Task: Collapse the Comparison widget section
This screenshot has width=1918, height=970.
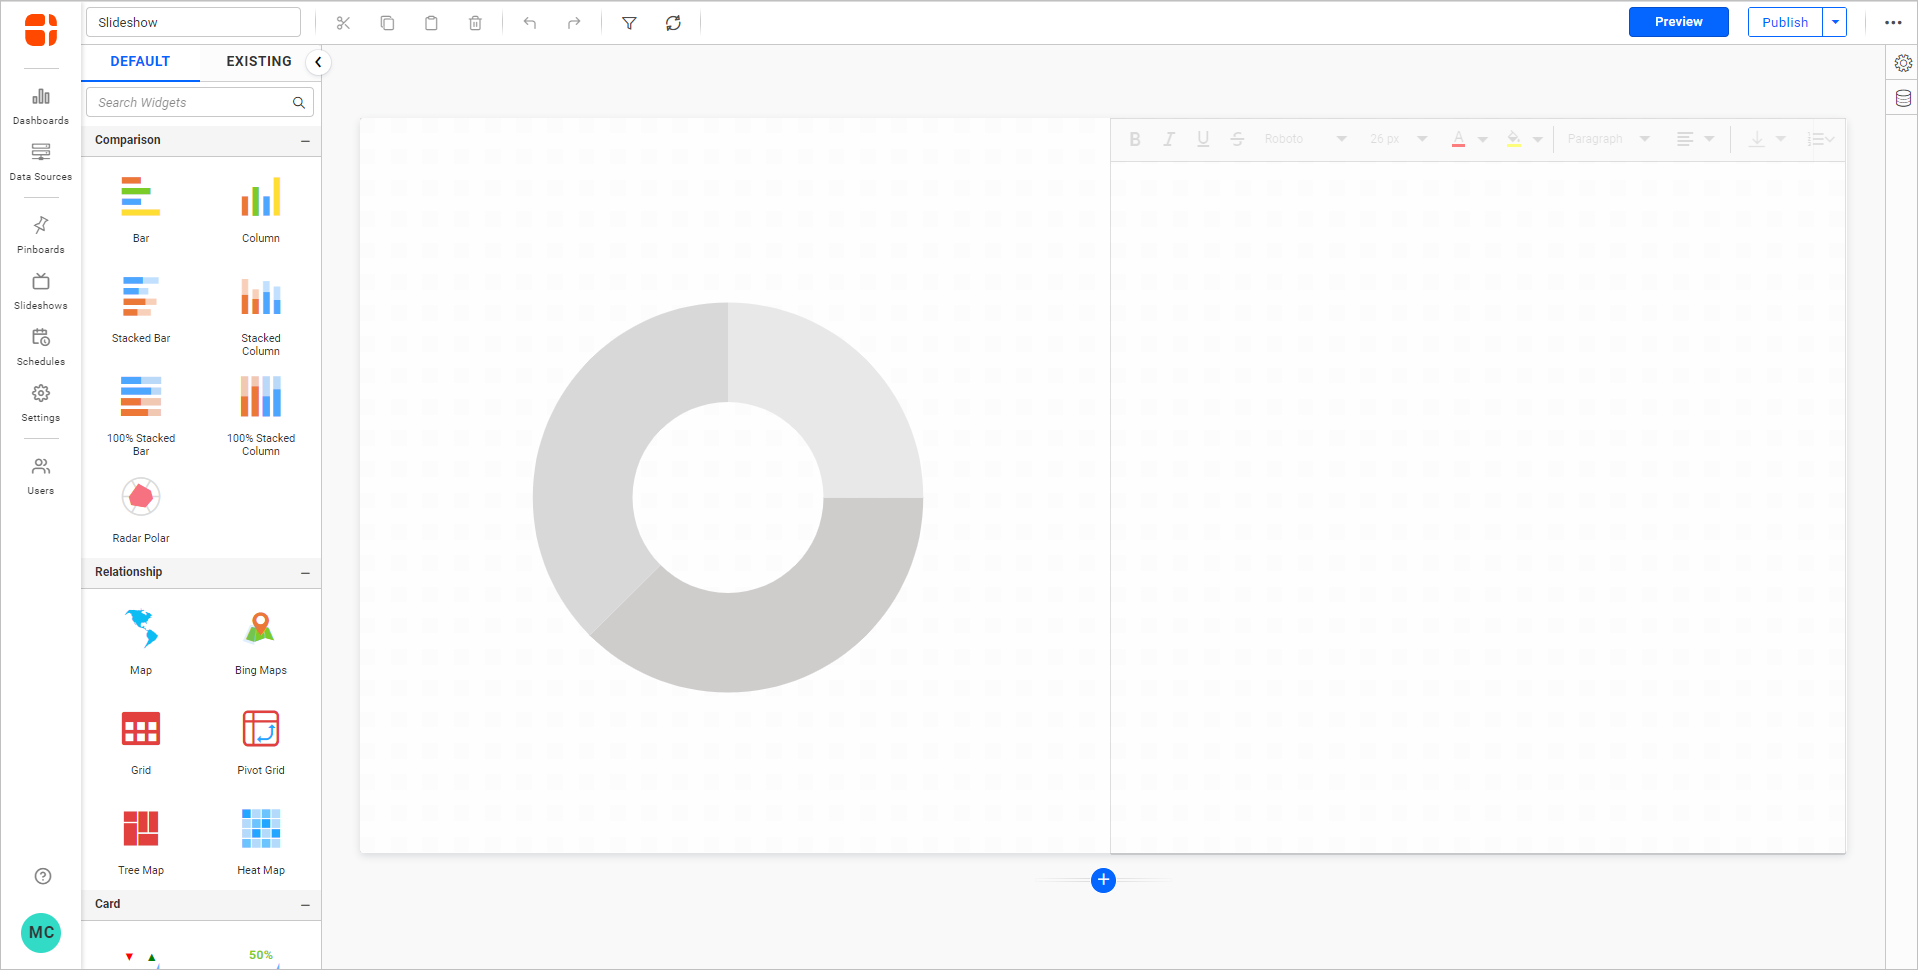Action: 306,140
